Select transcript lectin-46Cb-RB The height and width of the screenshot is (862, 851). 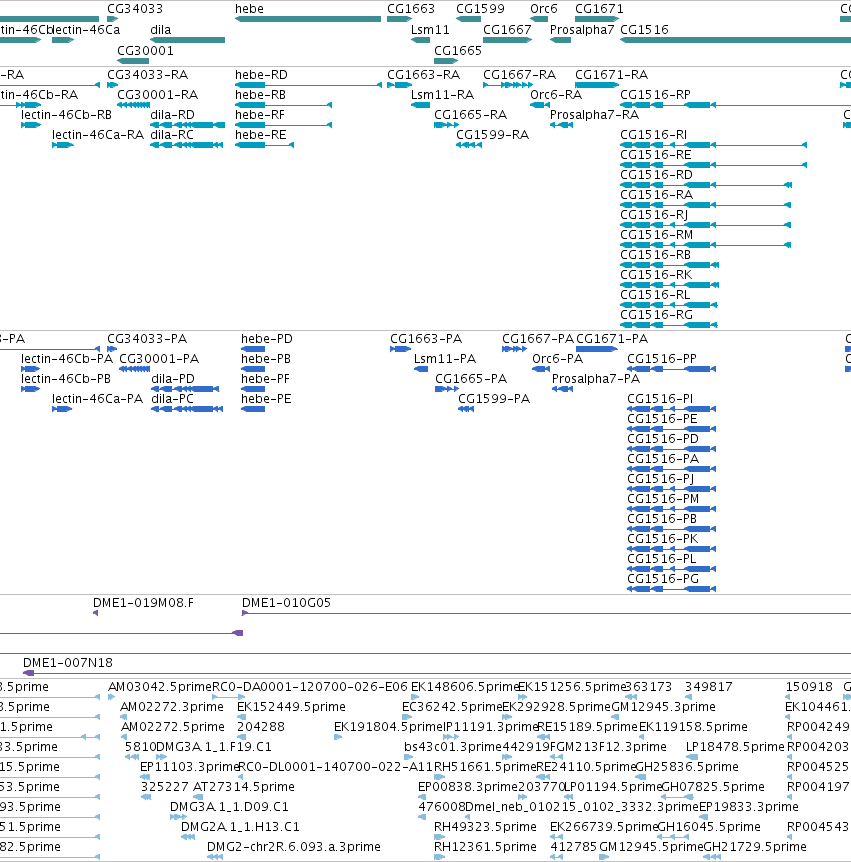click(x=31, y=125)
